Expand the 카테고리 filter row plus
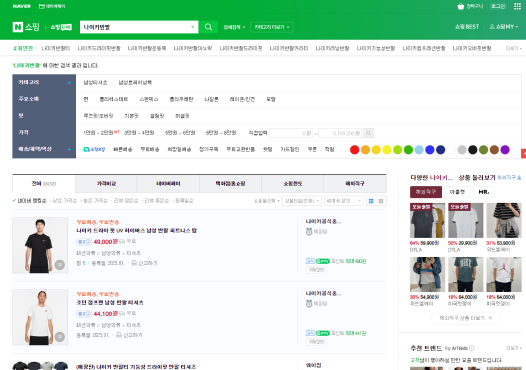The image size is (526, 370). click(69, 83)
